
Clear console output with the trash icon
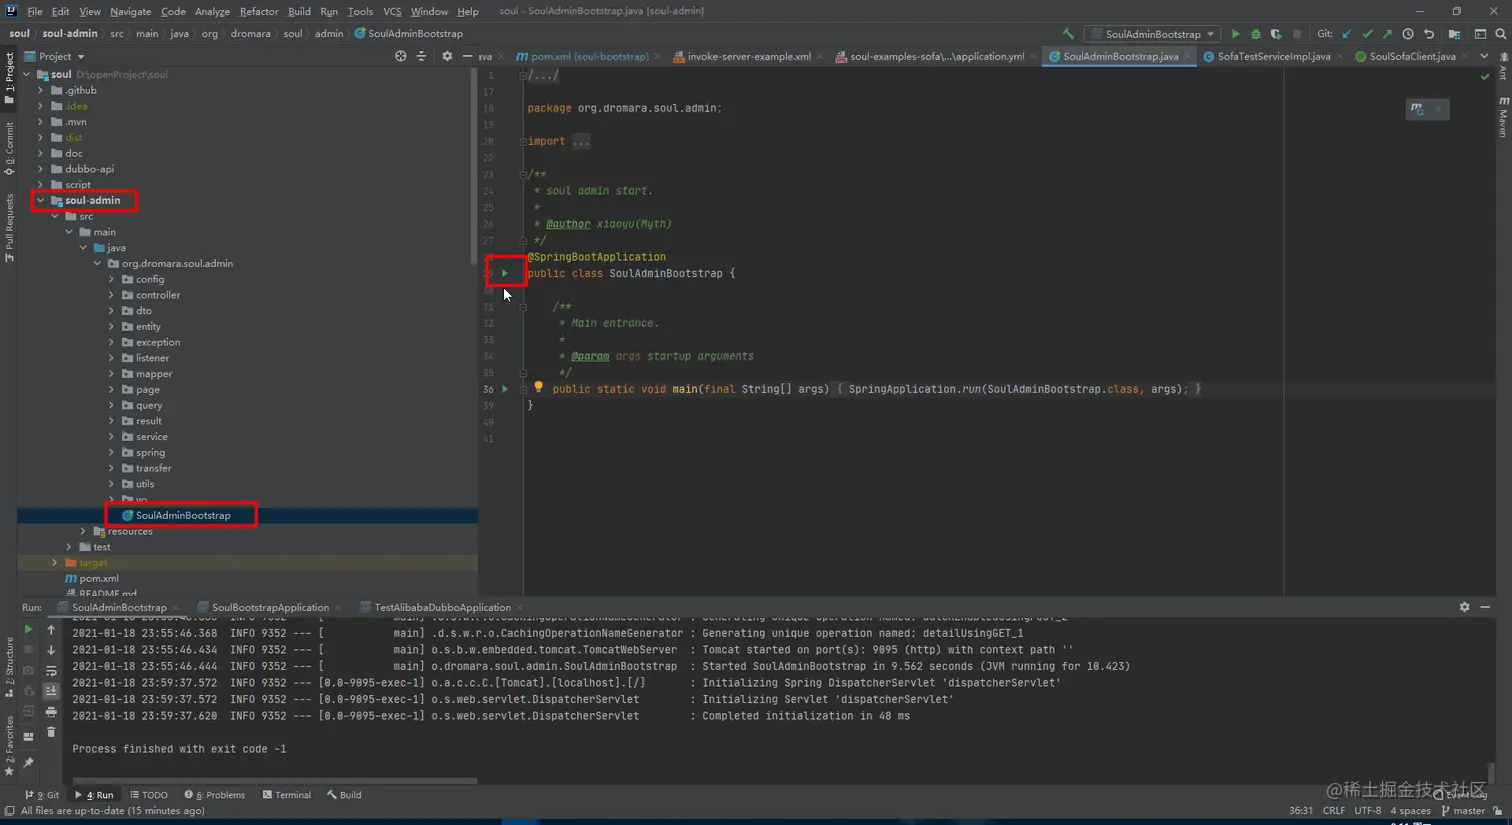coord(51,732)
